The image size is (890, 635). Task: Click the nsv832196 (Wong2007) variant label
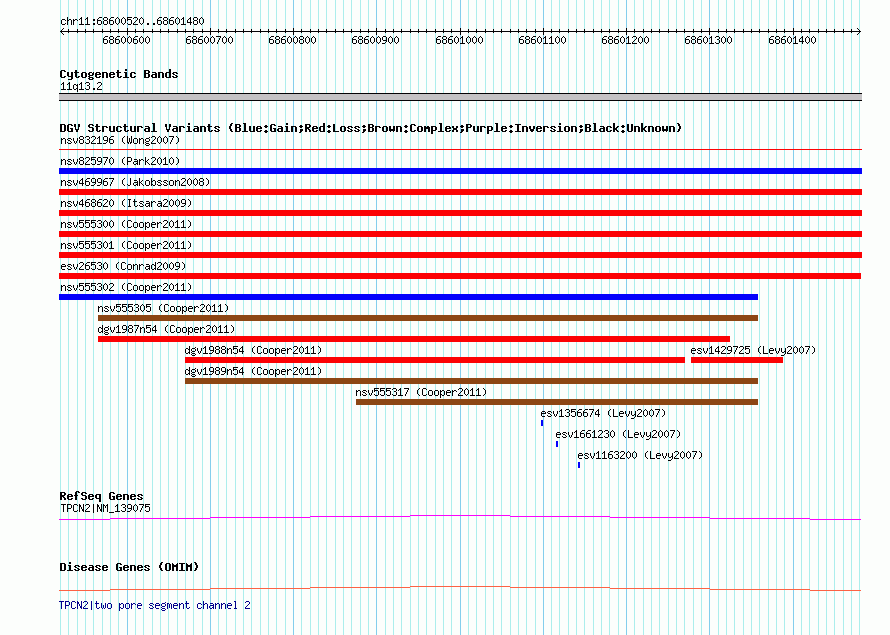tap(120, 140)
